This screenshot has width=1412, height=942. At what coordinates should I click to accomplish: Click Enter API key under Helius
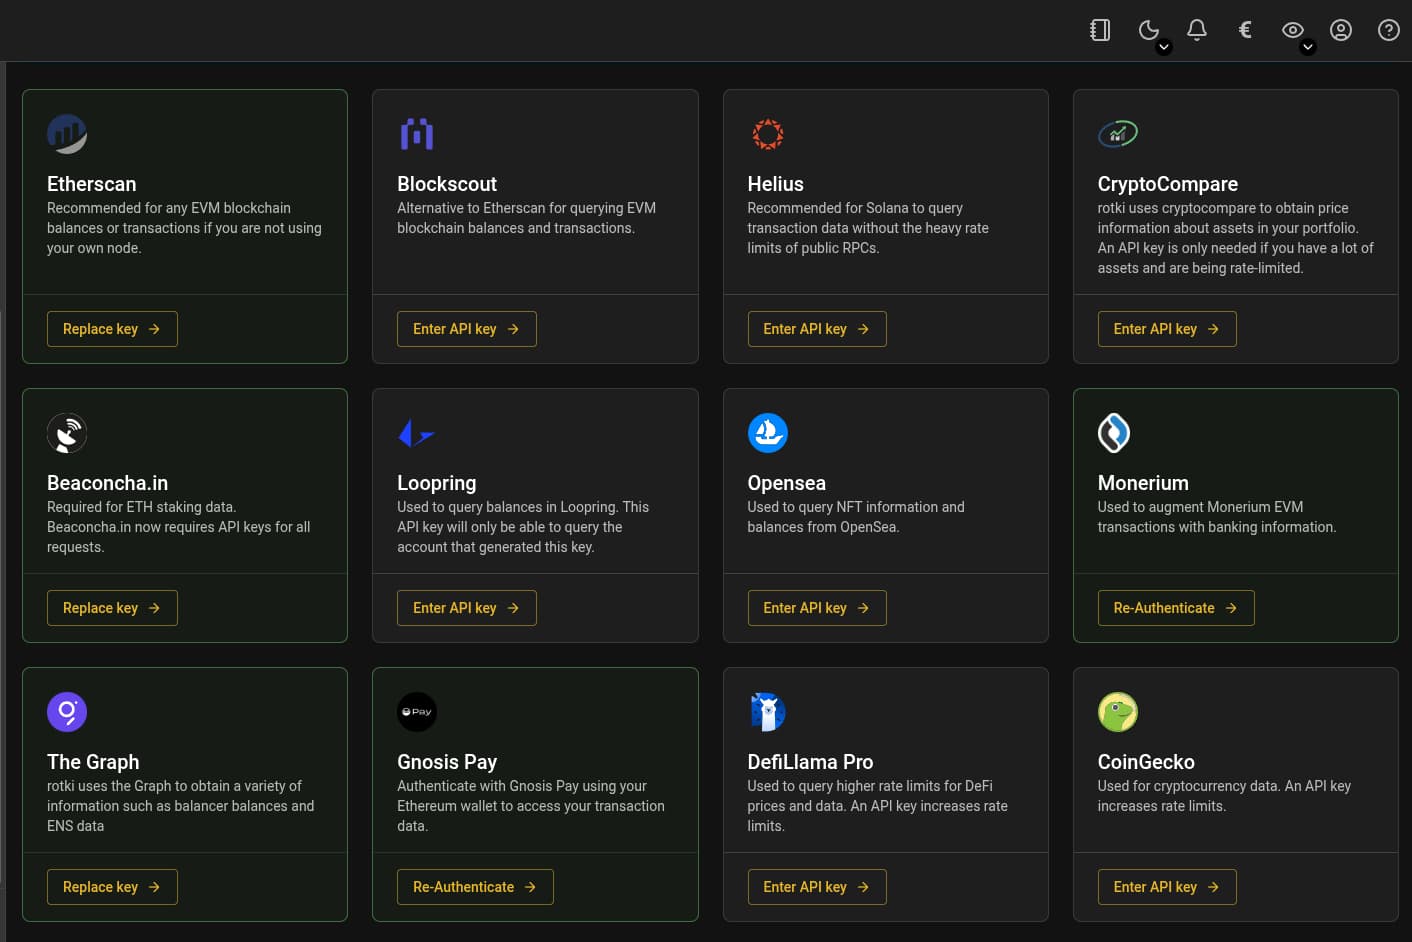(x=816, y=329)
